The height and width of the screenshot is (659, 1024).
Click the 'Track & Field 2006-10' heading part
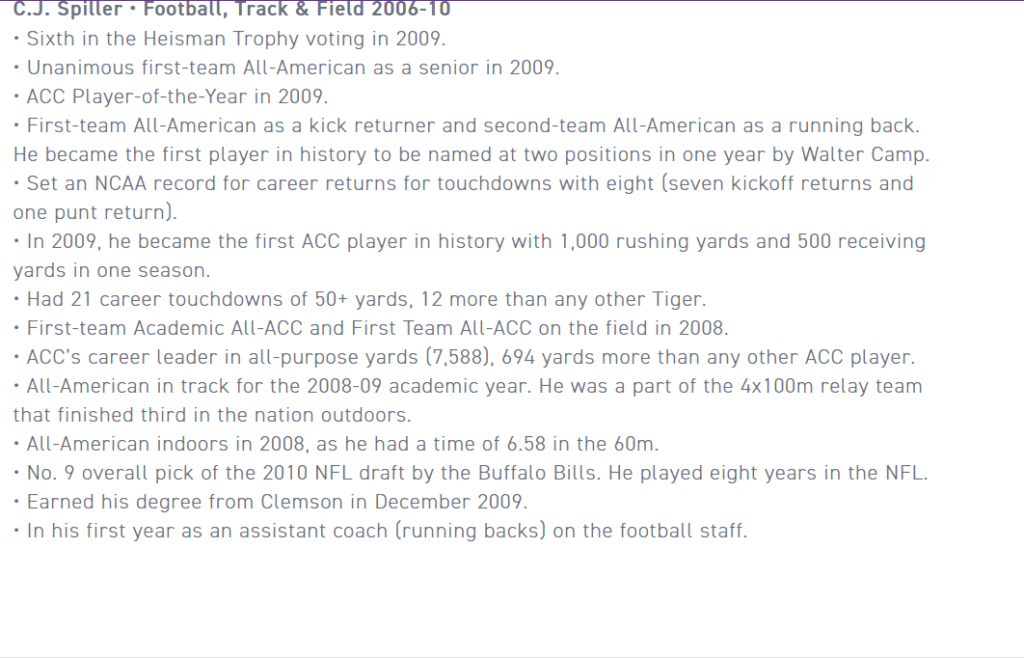(x=337, y=9)
